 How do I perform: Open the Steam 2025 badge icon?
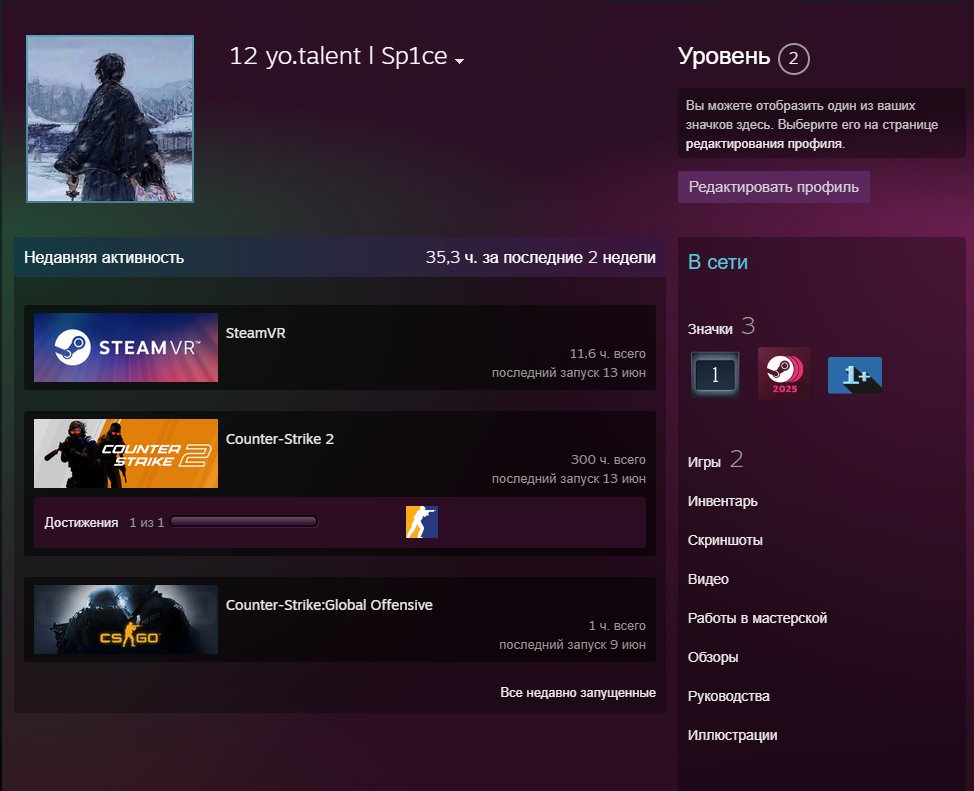point(784,373)
